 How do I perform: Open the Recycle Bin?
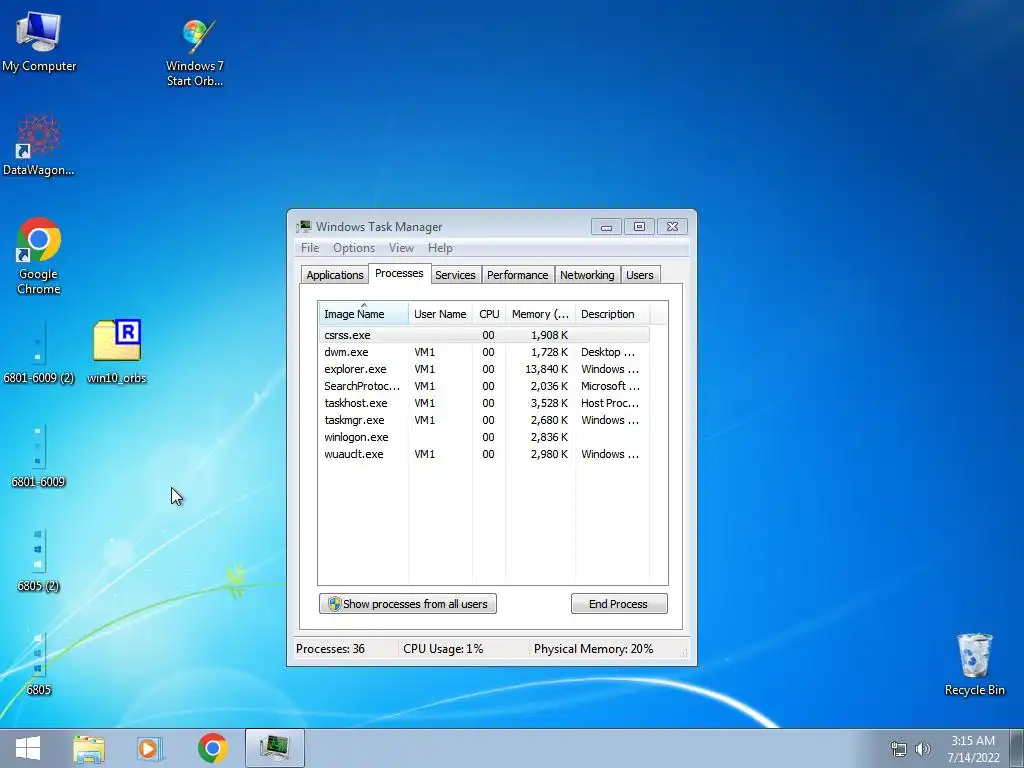974,664
